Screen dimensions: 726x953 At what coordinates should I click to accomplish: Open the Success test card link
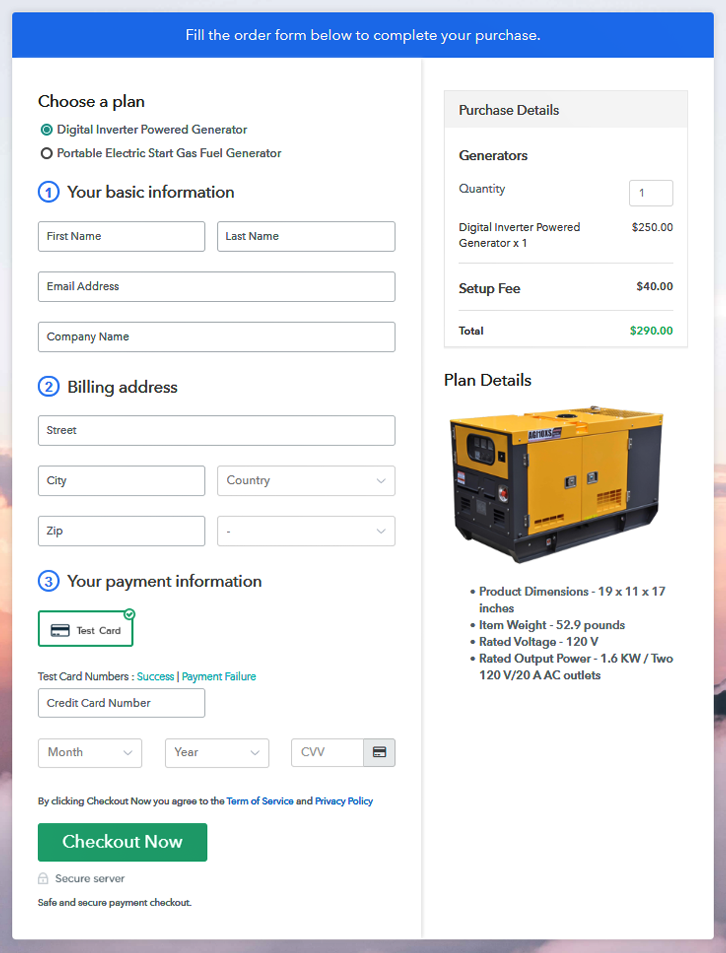[156, 676]
